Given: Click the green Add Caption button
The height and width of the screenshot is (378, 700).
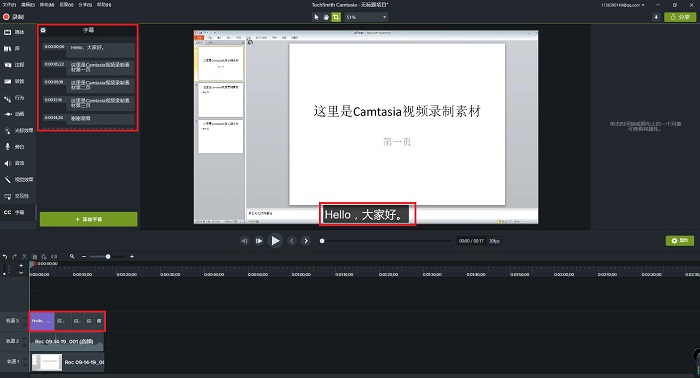Looking at the screenshot, I should [88, 219].
